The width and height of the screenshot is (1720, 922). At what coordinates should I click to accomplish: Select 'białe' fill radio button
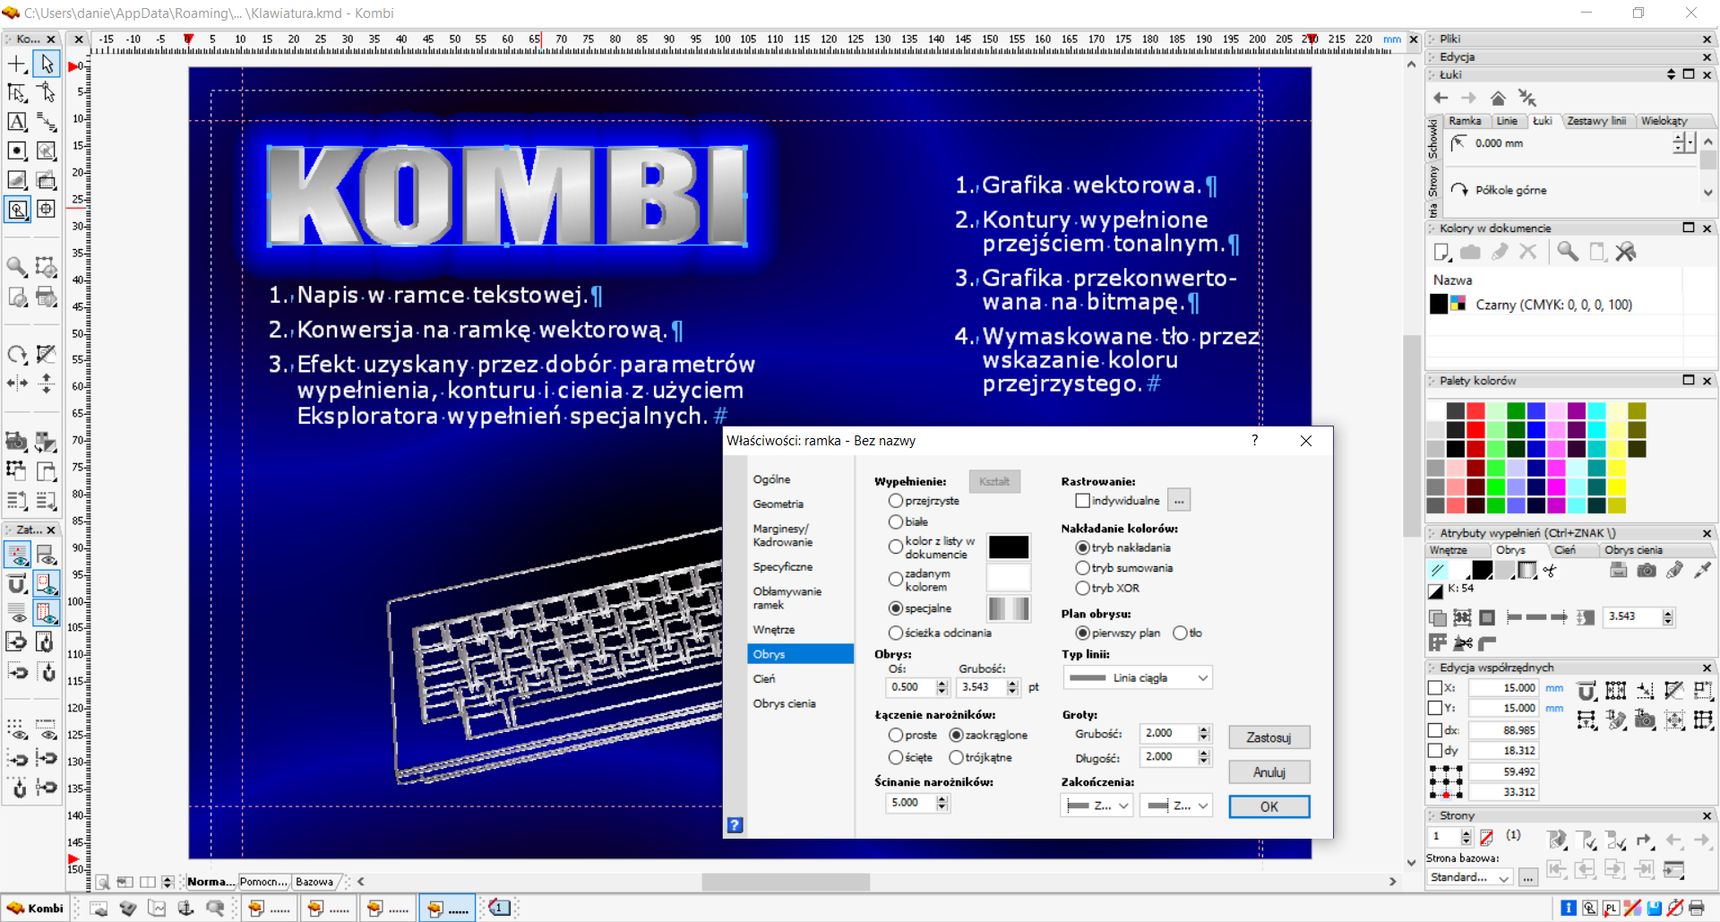(895, 521)
